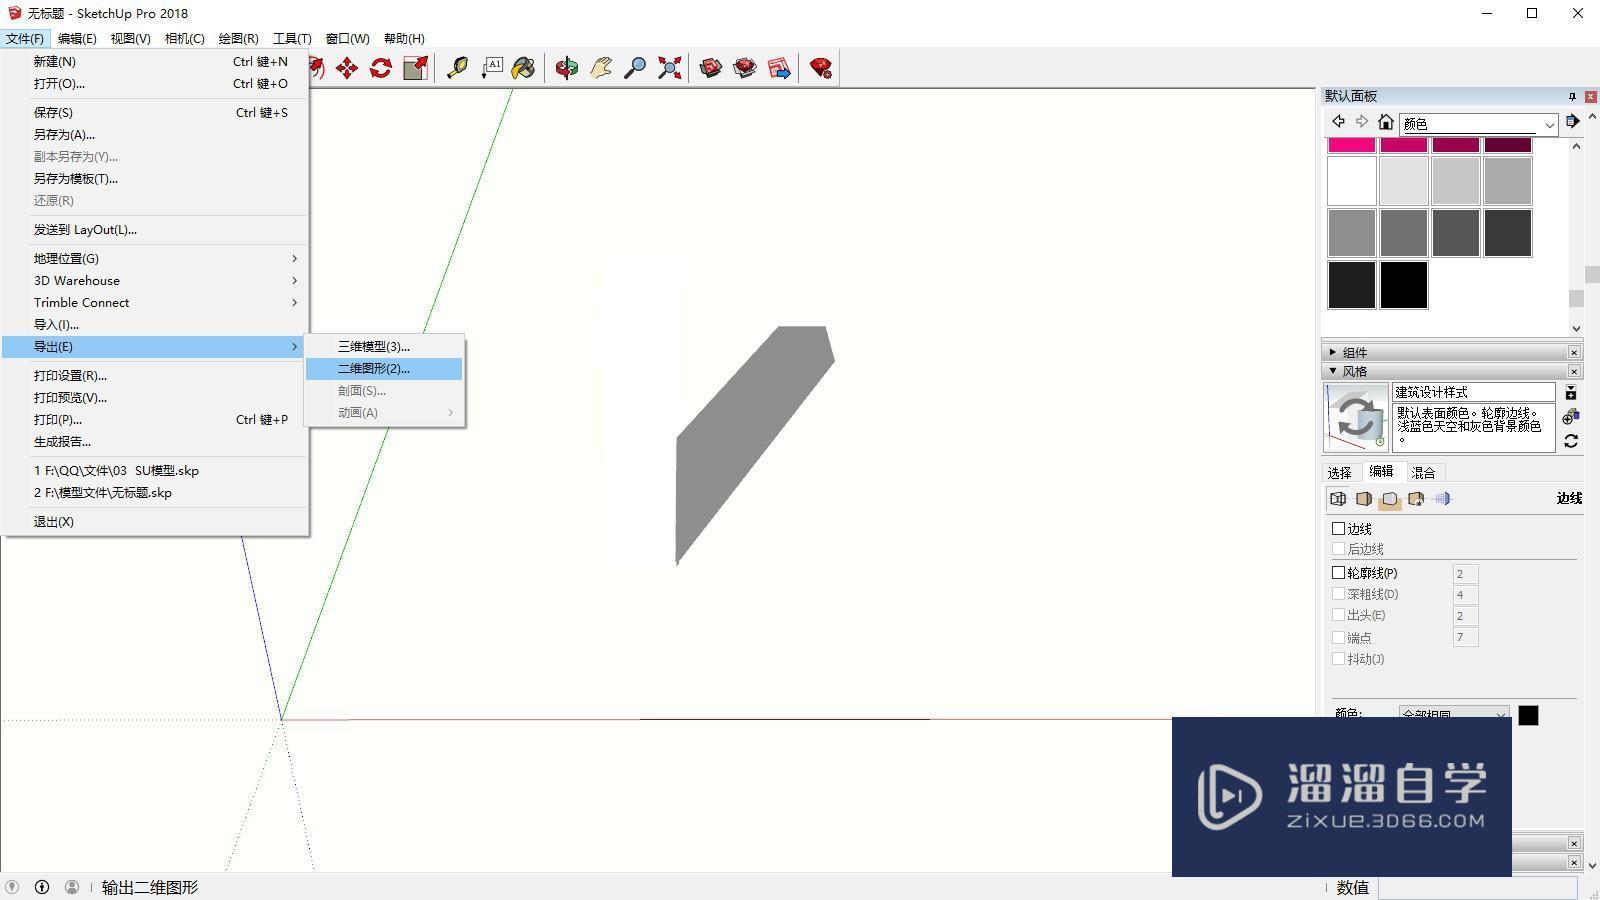1600x900 pixels.
Task: Toggle the 深粗线(D) checkbox
Action: tap(1338, 594)
